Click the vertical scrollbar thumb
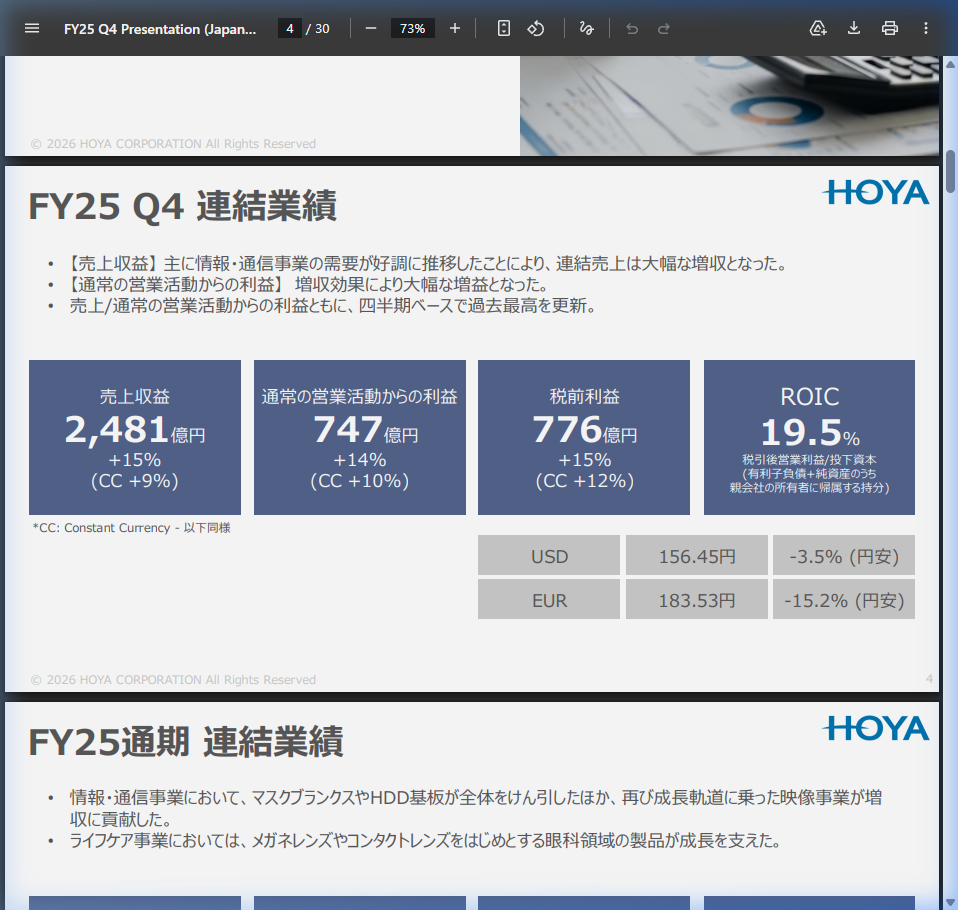The height and width of the screenshot is (910, 958). tap(950, 171)
